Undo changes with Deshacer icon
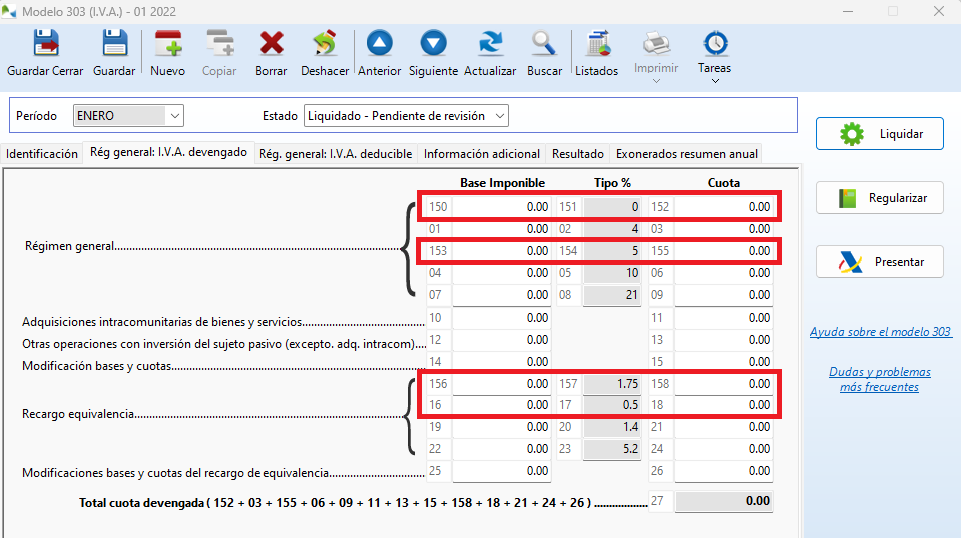The image size is (961, 538). click(x=325, y=45)
